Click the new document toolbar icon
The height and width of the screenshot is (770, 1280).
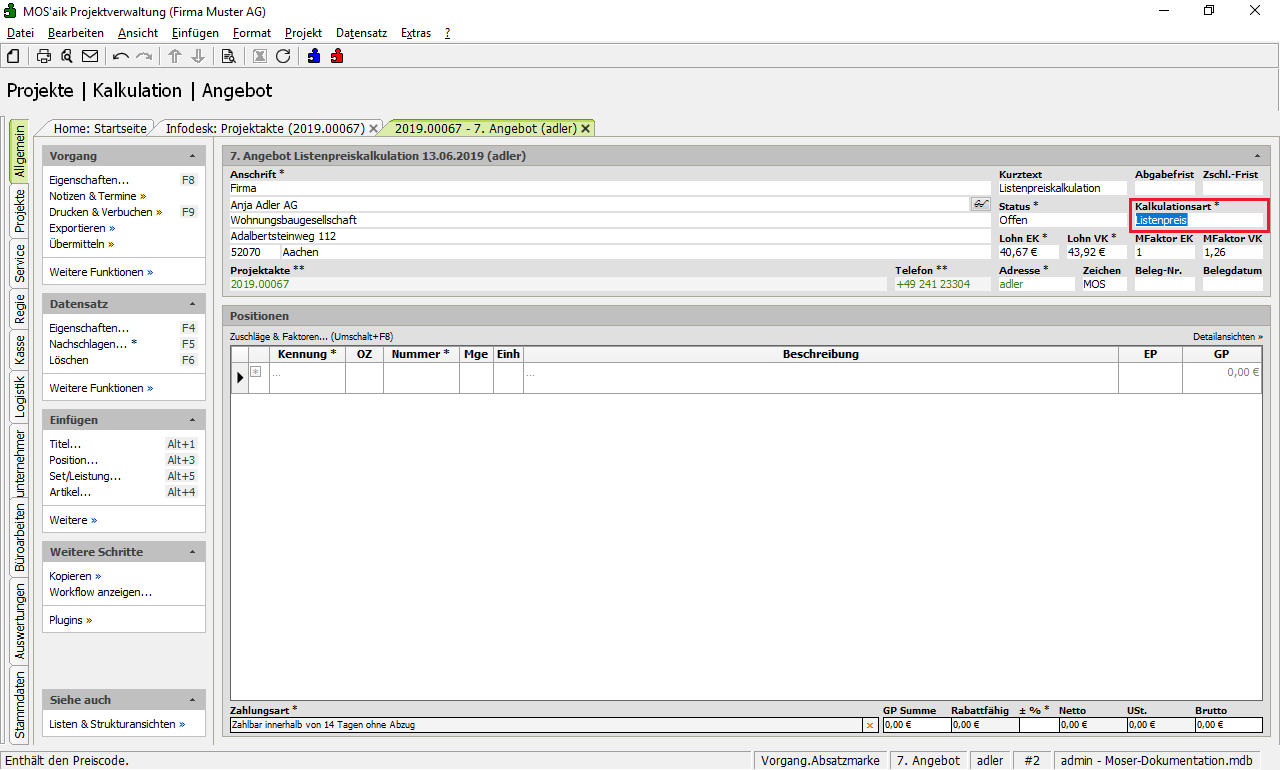[13, 56]
